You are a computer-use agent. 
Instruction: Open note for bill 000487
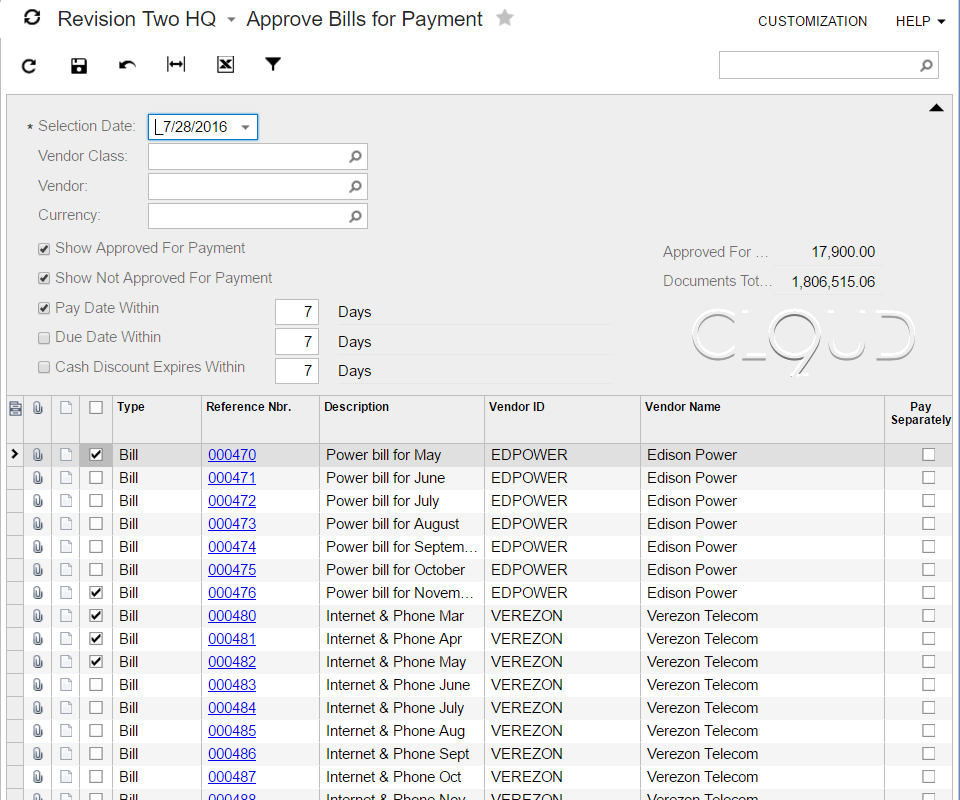point(66,777)
